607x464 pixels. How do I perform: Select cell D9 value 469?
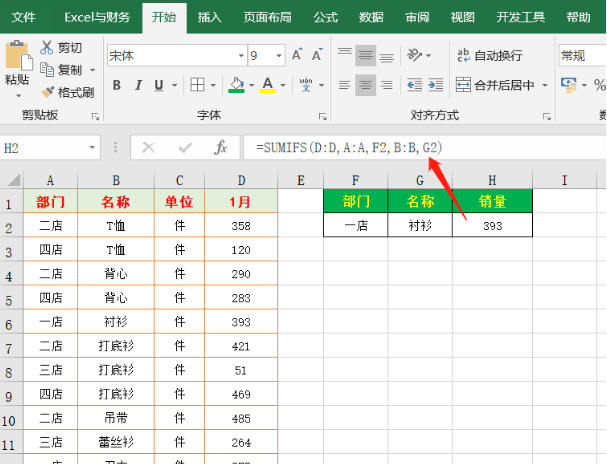click(x=241, y=394)
